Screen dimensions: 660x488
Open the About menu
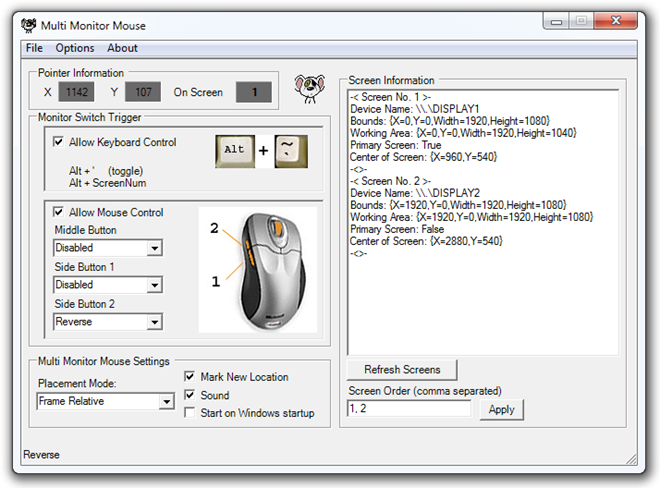point(122,48)
